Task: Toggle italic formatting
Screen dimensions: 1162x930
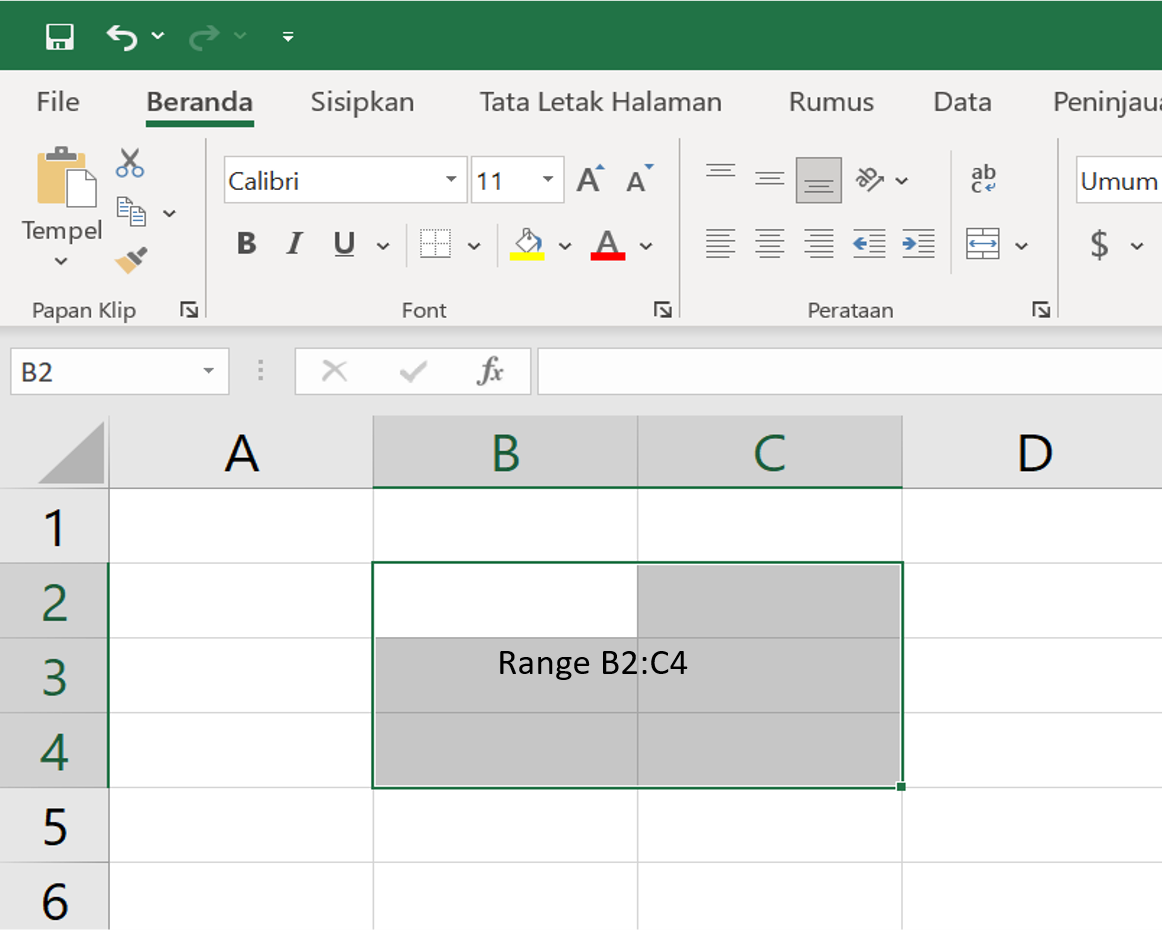Action: pos(294,243)
